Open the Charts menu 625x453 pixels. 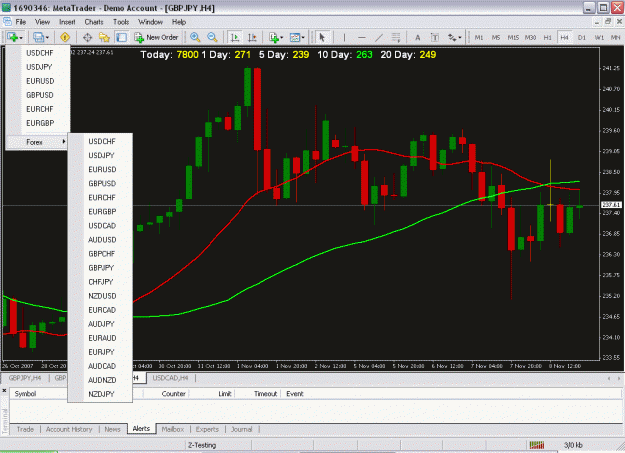(94, 22)
